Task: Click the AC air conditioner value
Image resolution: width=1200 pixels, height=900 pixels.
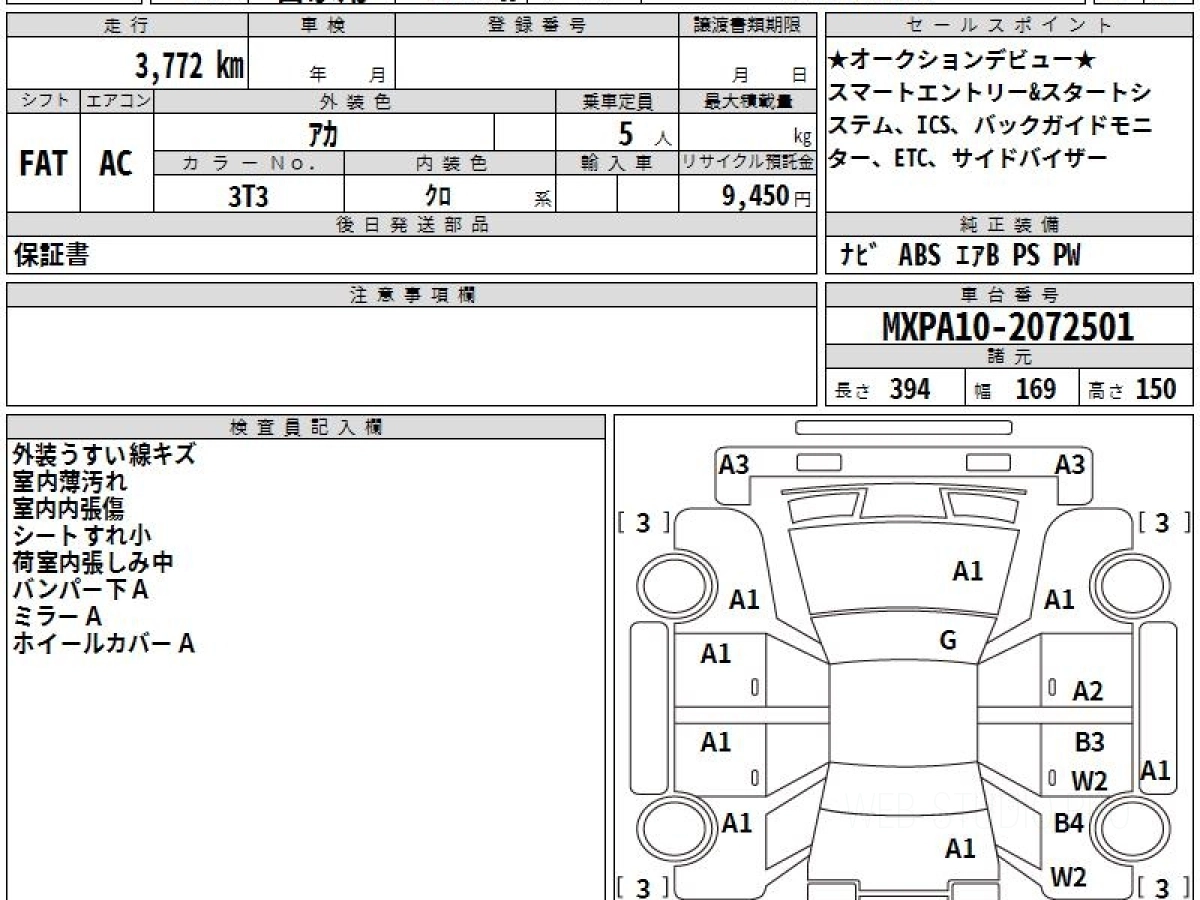Action: [116, 164]
